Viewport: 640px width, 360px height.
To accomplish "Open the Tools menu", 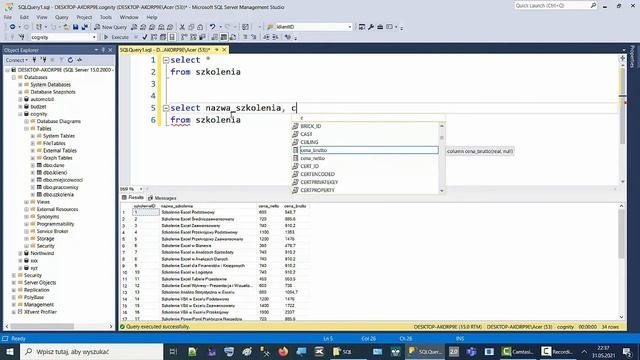I will (x=106, y=17).
